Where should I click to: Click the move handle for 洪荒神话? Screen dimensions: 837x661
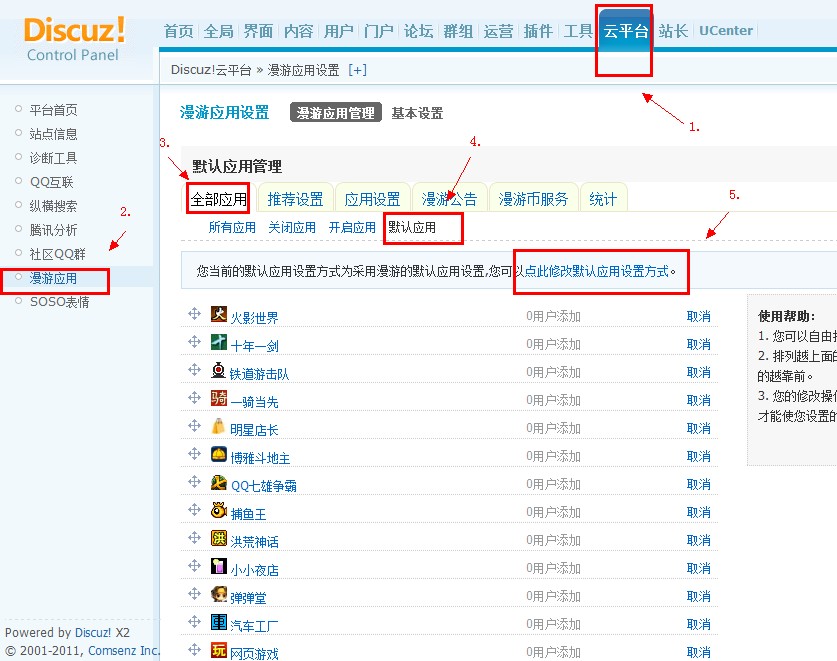pyautogui.click(x=194, y=538)
